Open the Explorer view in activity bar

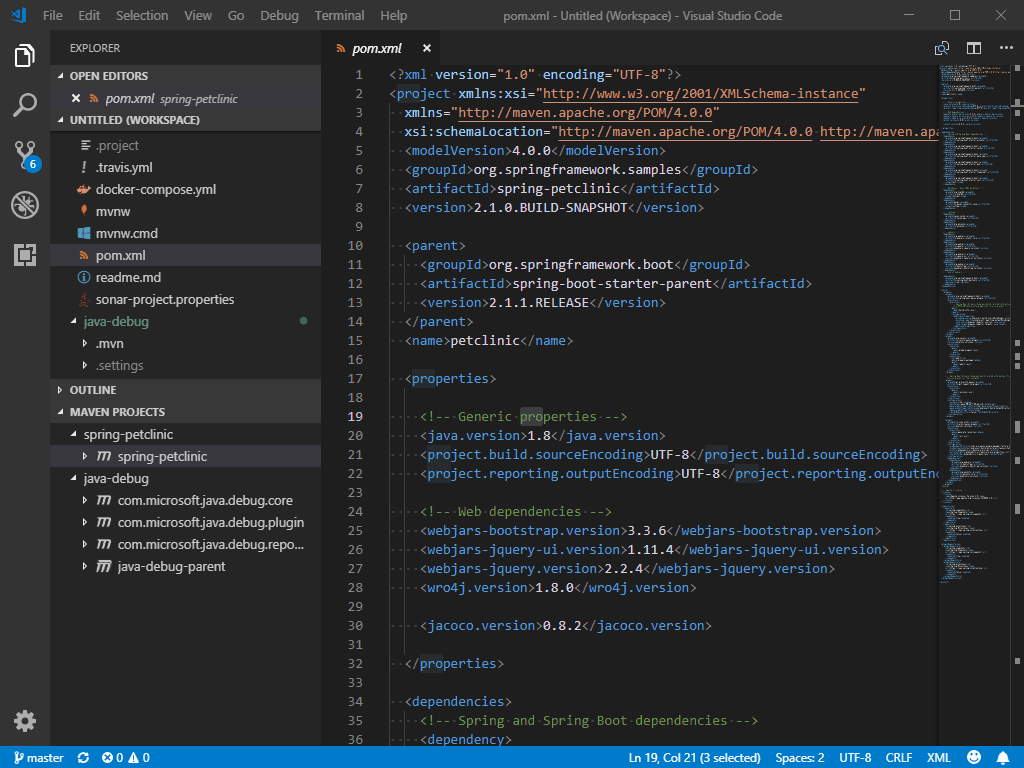[x=25, y=56]
